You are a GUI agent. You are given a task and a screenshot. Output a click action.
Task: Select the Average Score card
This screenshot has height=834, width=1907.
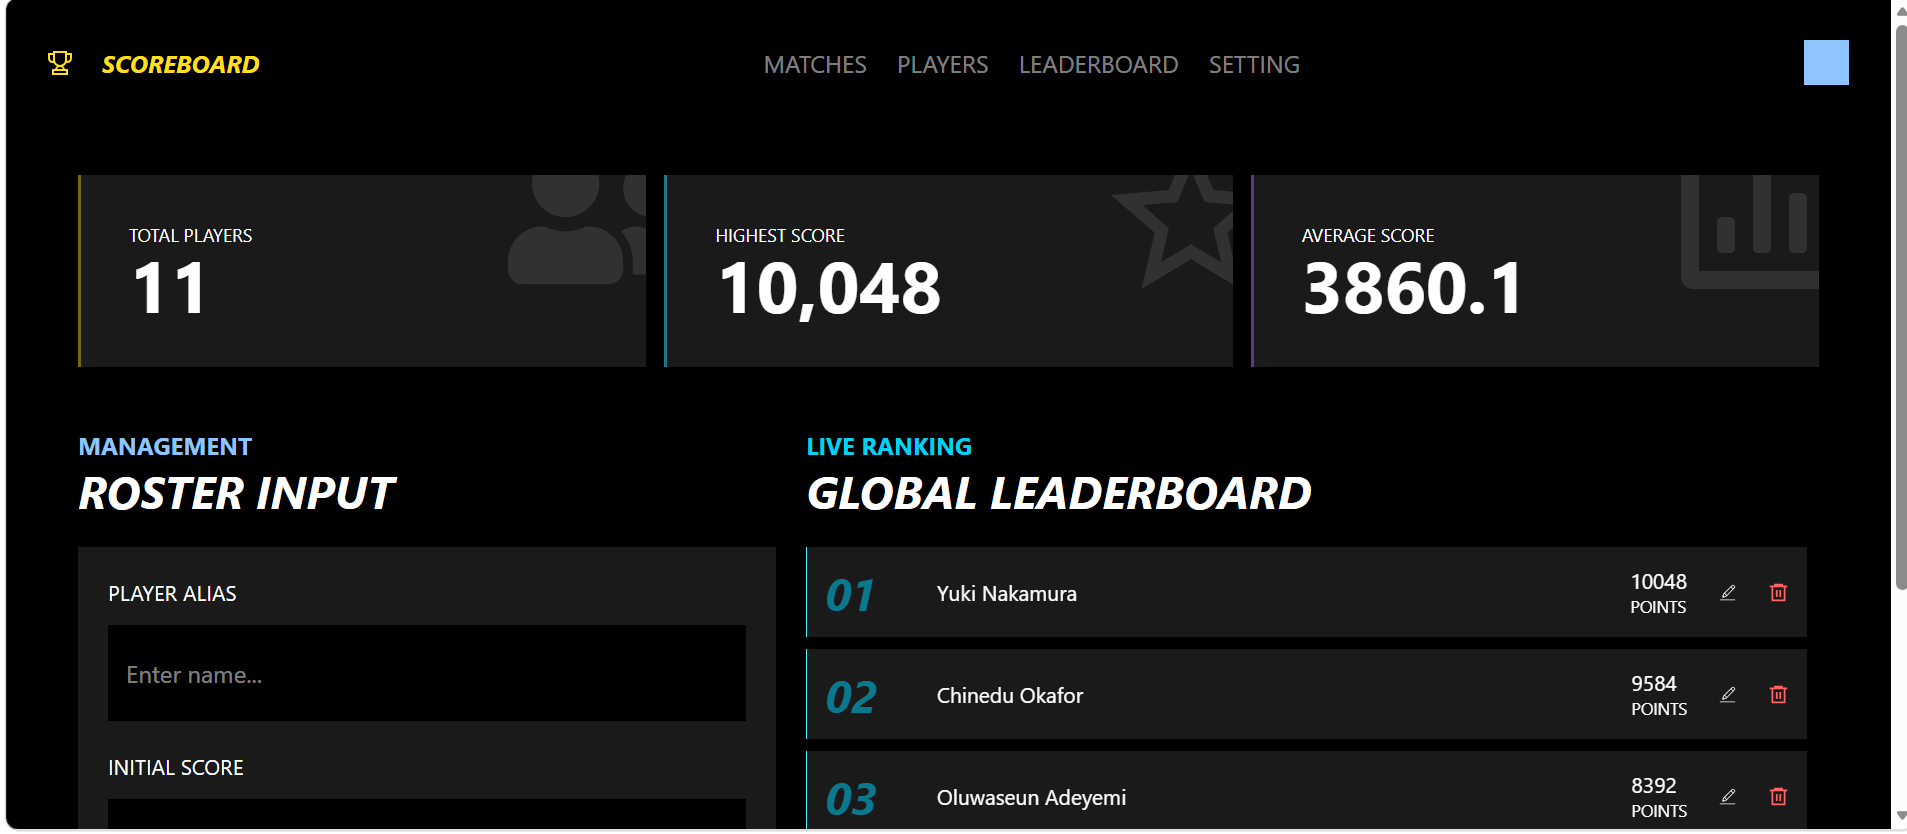[1535, 271]
